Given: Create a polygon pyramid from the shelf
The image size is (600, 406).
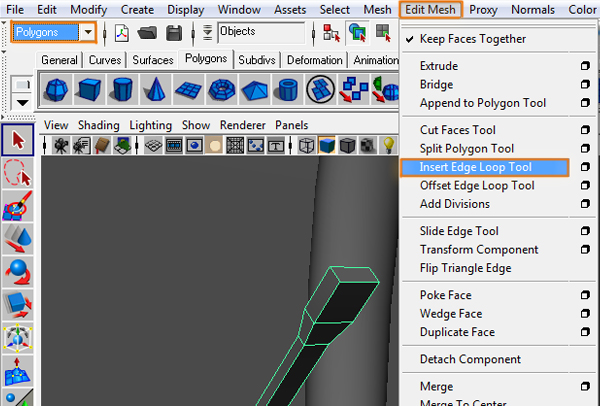Looking at the screenshot, I should 254,90.
